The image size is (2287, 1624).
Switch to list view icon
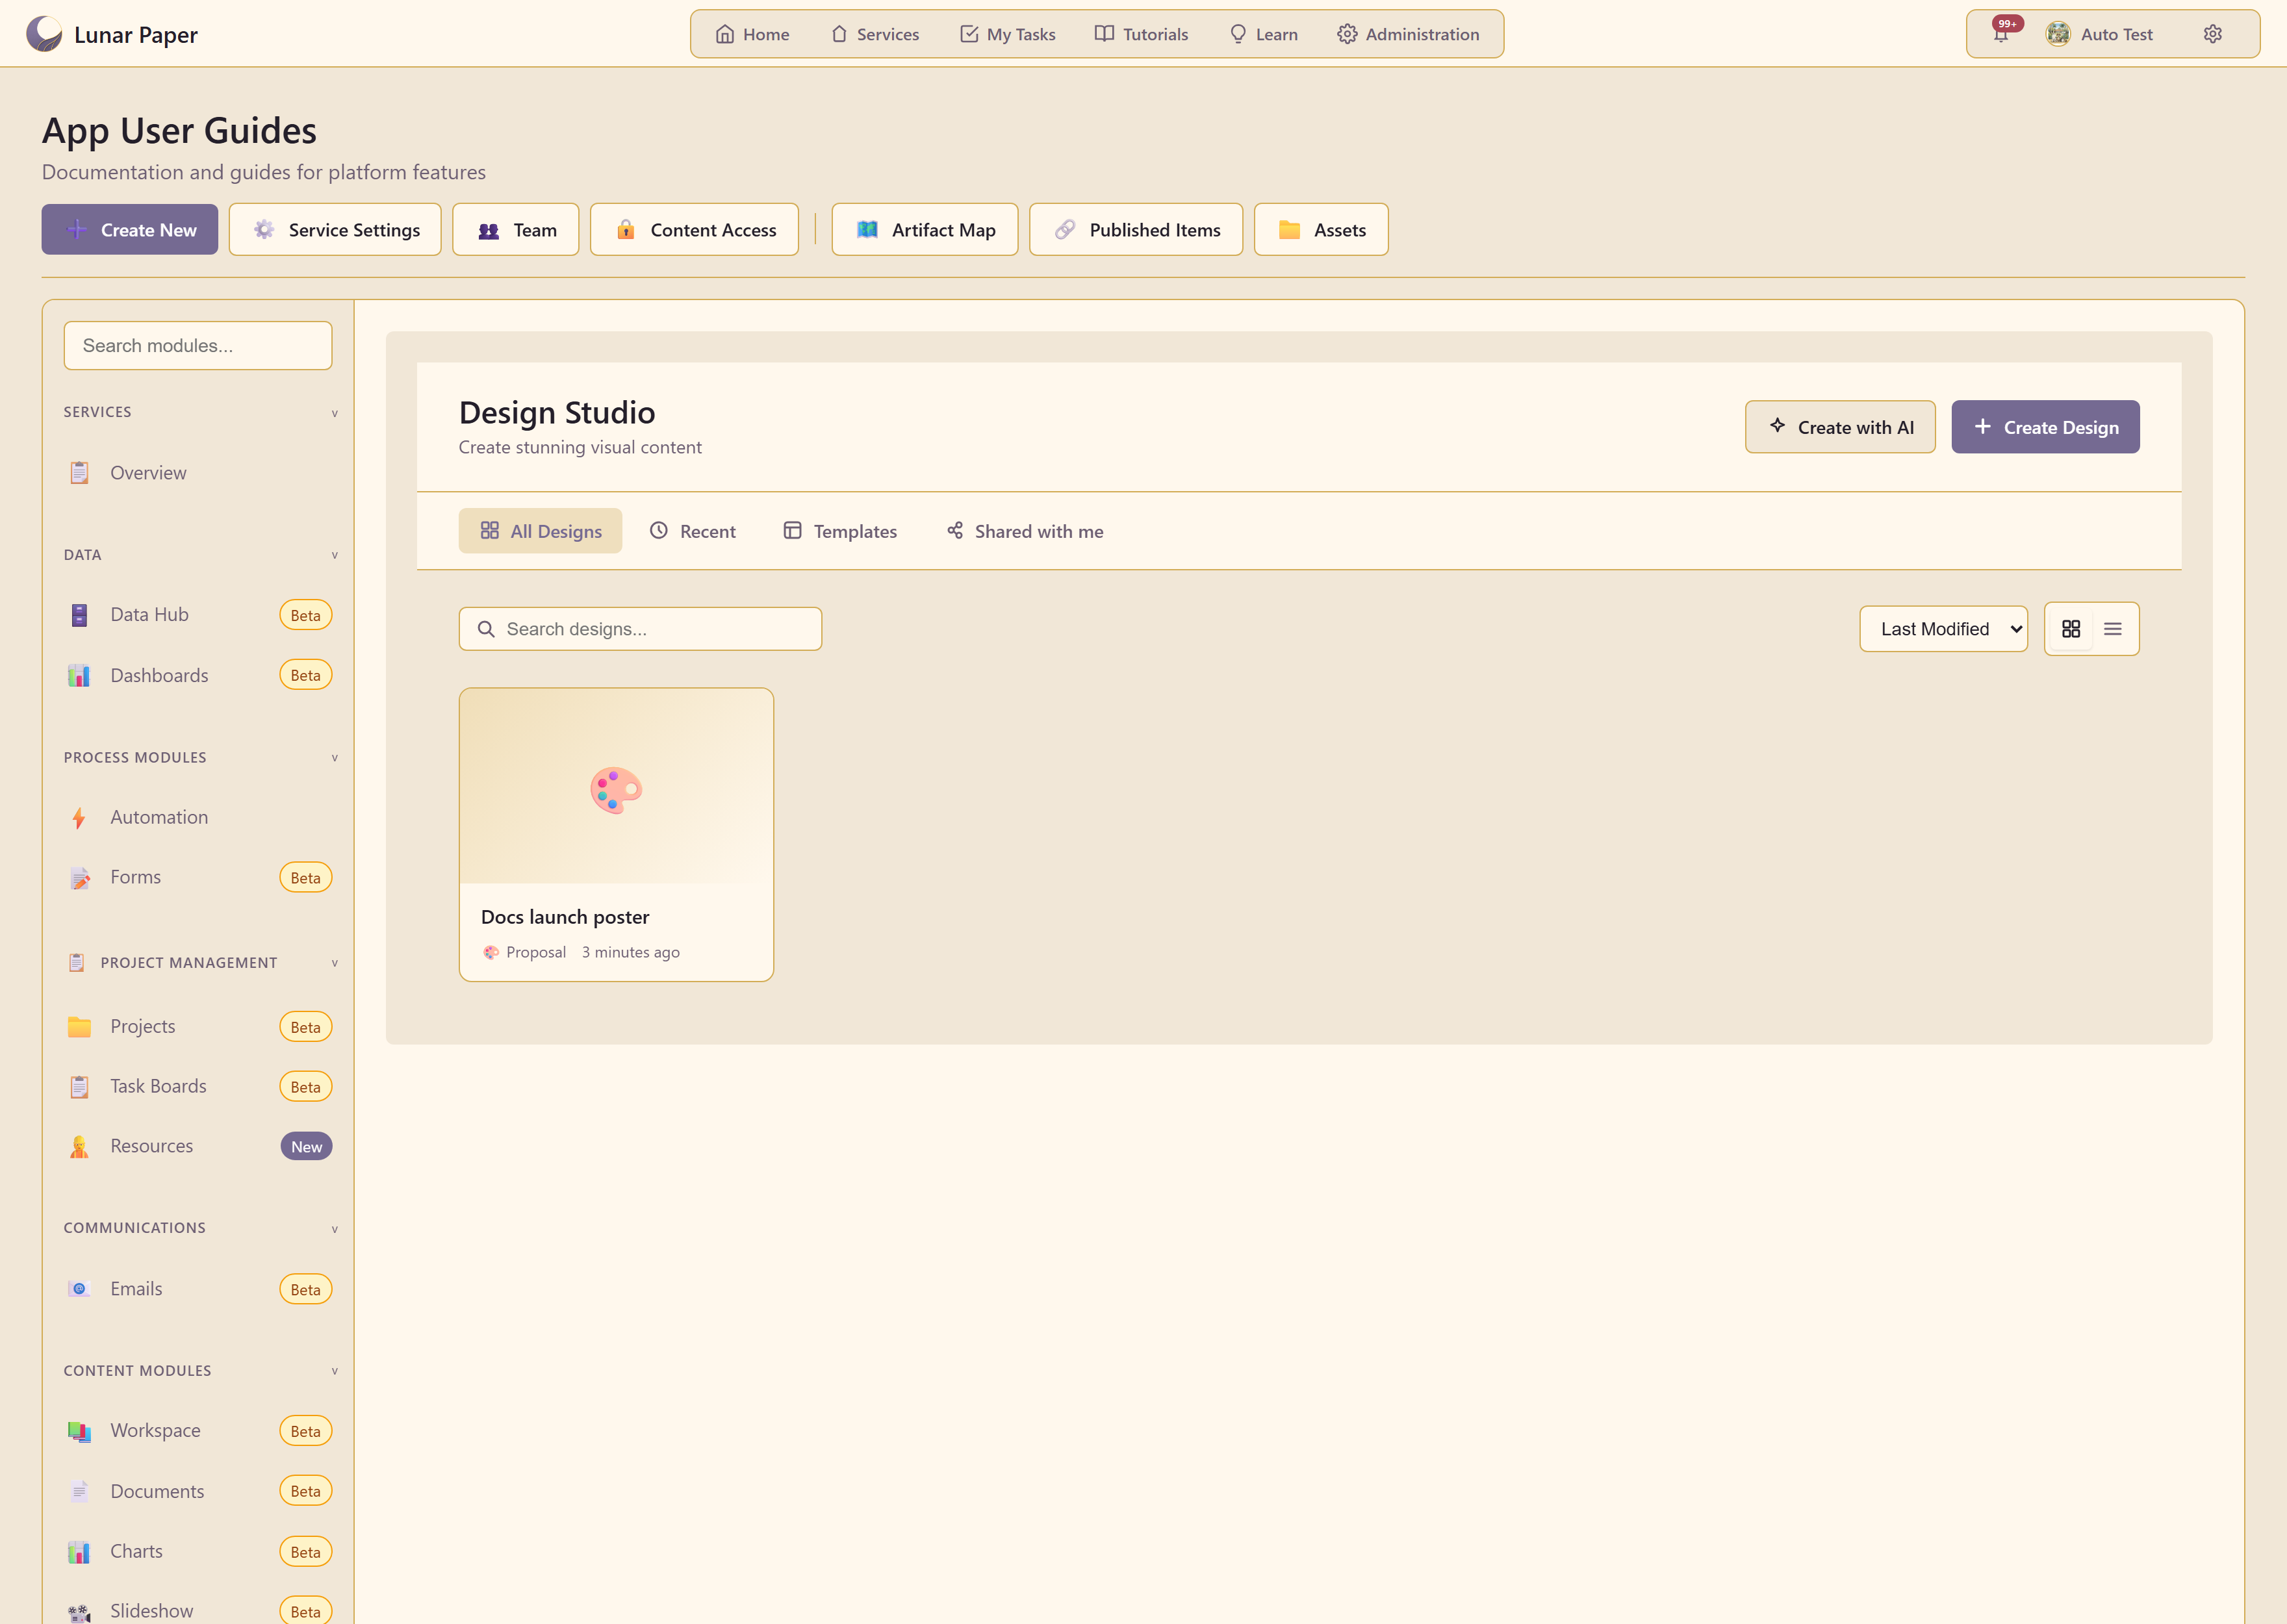(2112, 629)
